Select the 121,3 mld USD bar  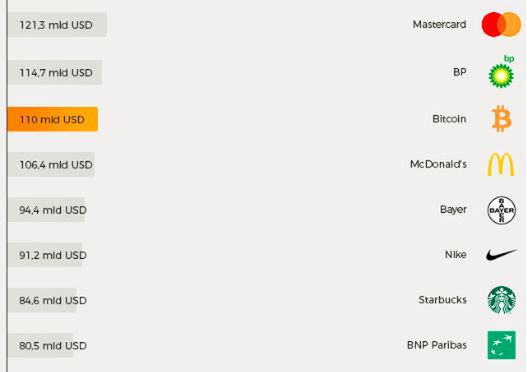click(x=57, y=25)
